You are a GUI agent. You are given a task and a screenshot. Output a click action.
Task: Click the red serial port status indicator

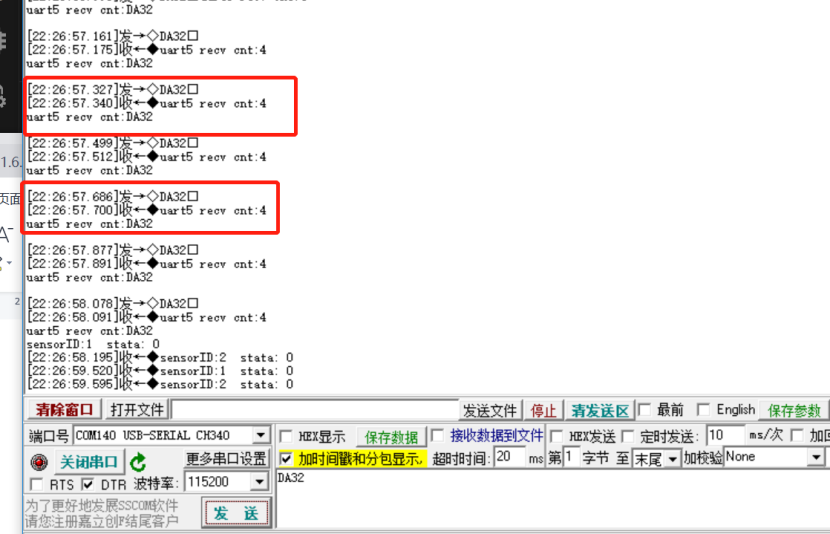pos(39,462)
